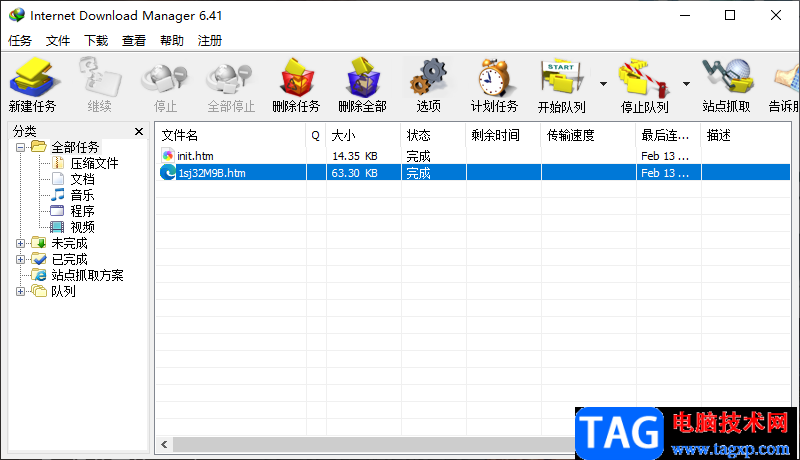Sort by 大小 column header

coord(363,135)
